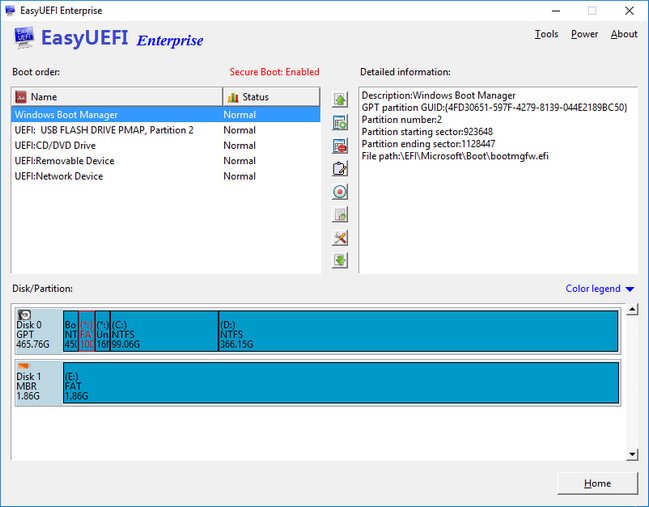649x507 pixels.
Task: Click the Partition number:2 line
Action: click(401, 120)
